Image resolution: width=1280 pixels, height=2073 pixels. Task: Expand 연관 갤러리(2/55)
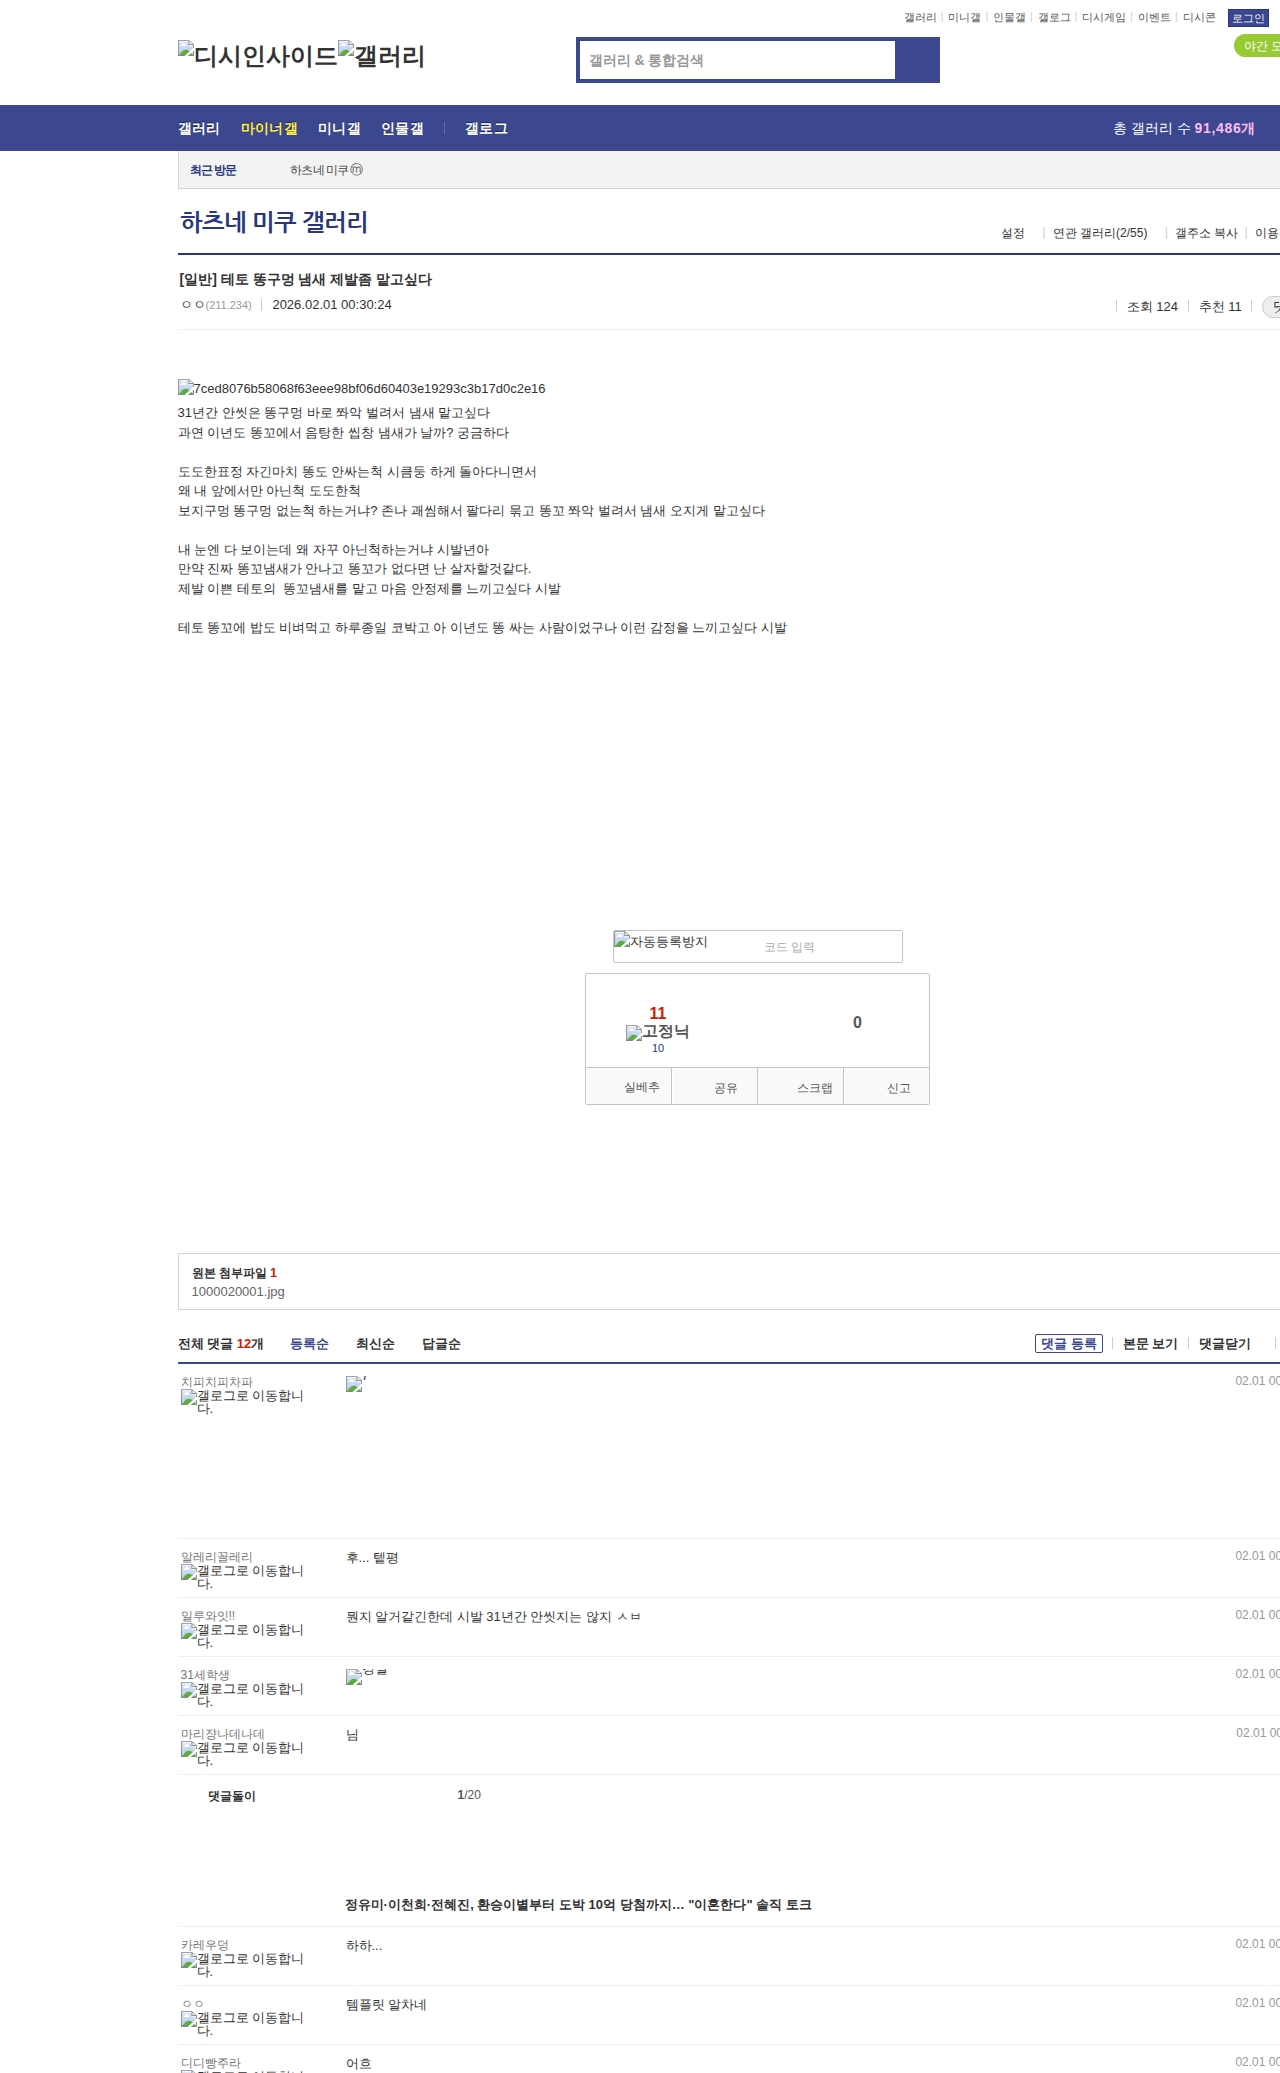1100,233
